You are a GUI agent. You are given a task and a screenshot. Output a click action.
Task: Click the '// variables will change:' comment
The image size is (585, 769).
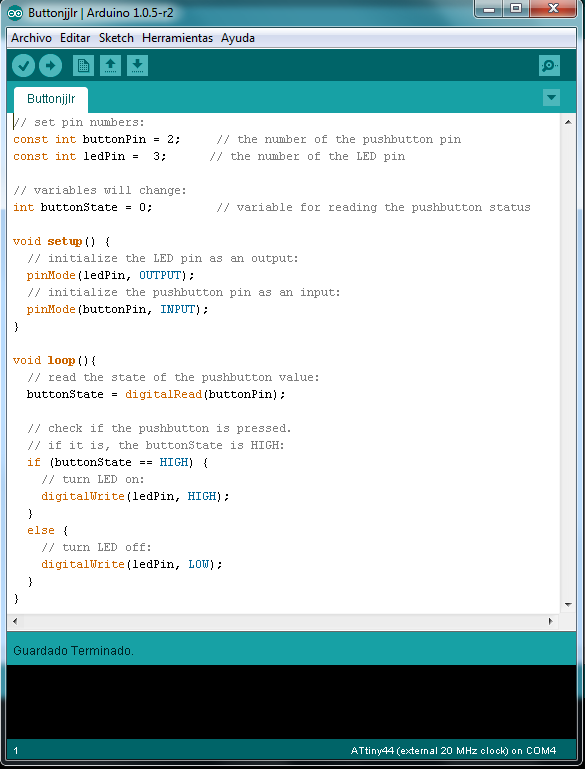(100, 190)
